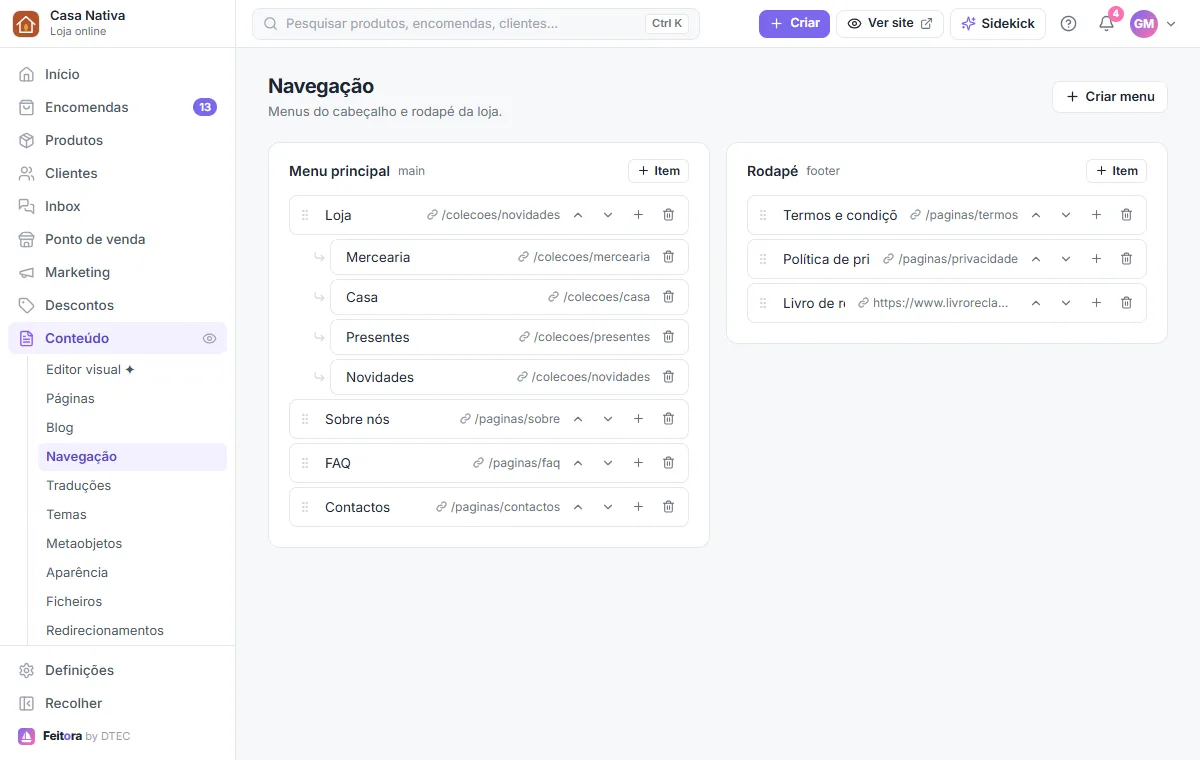
Task: Add a sub-item under Termos e condições
Action: (x=1096, y=215)
